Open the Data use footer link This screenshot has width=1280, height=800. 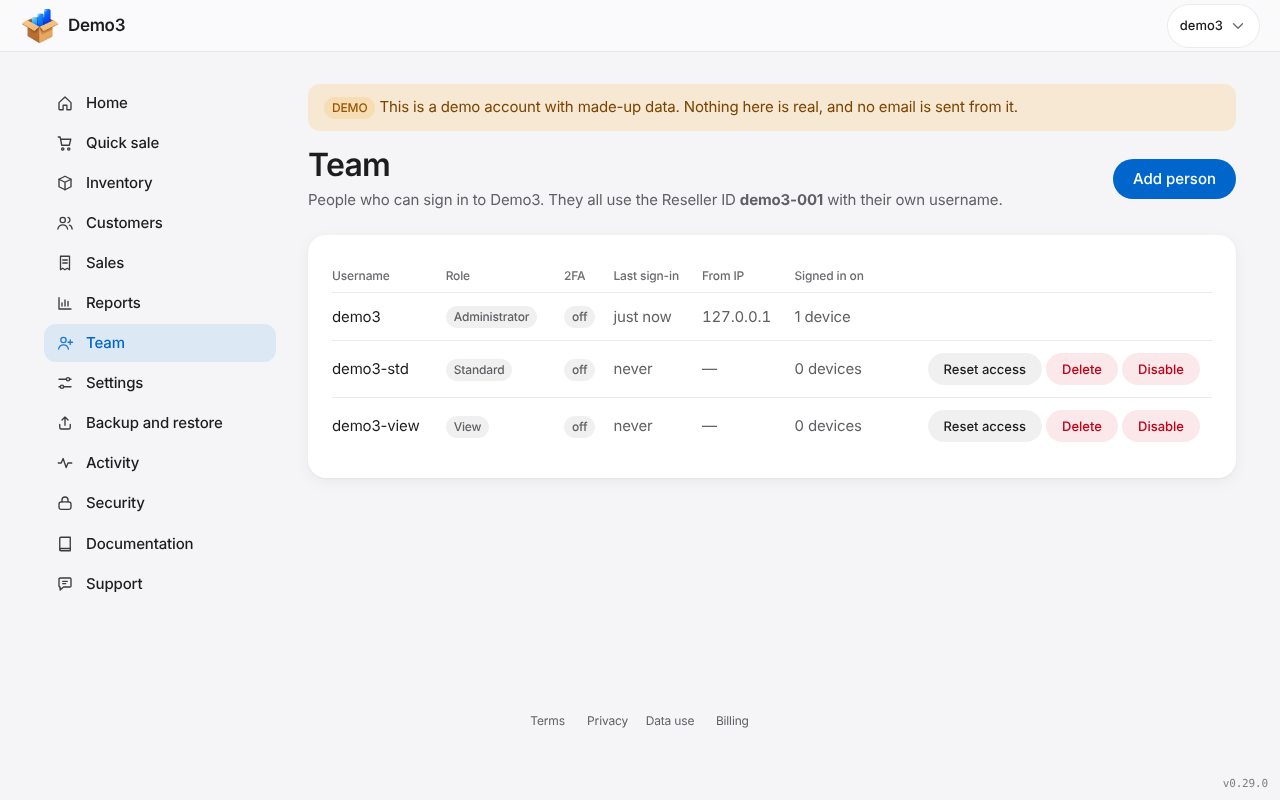click(670, 721)
